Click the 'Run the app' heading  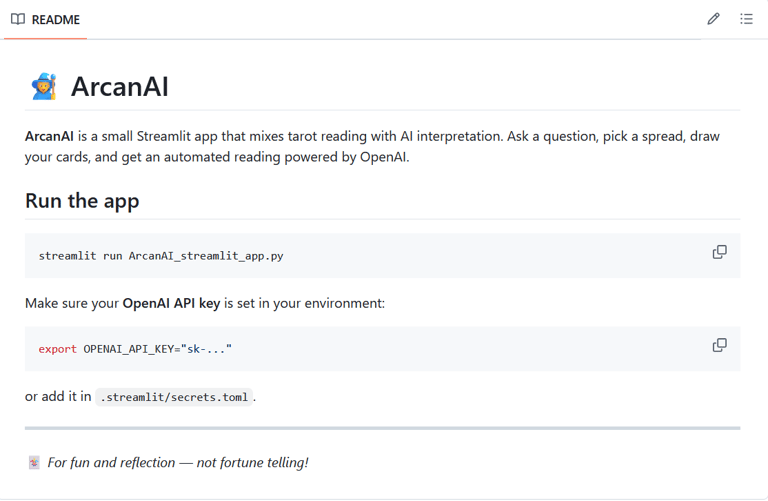[x=82, y=200]
